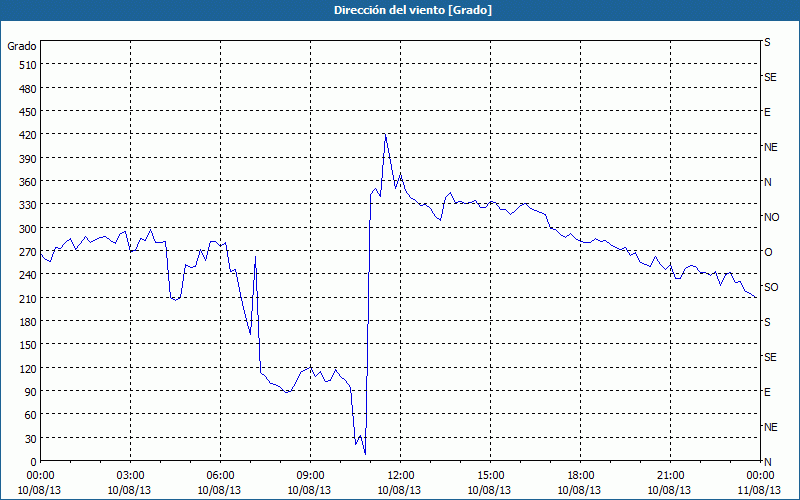Viewport: 800px width, 500px height.
Task: Select the 18:00 x-axis time label
Action: (581, 476)
